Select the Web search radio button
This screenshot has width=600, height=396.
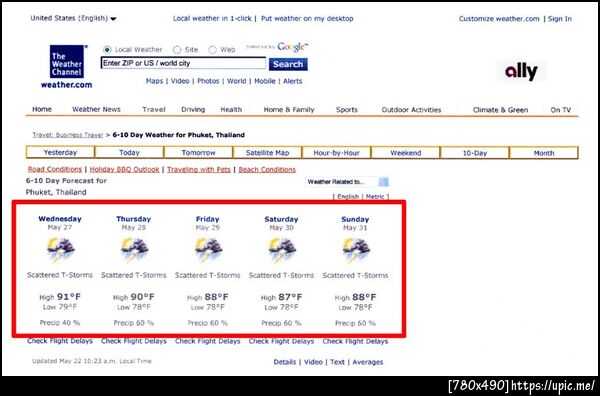(212, 50)
